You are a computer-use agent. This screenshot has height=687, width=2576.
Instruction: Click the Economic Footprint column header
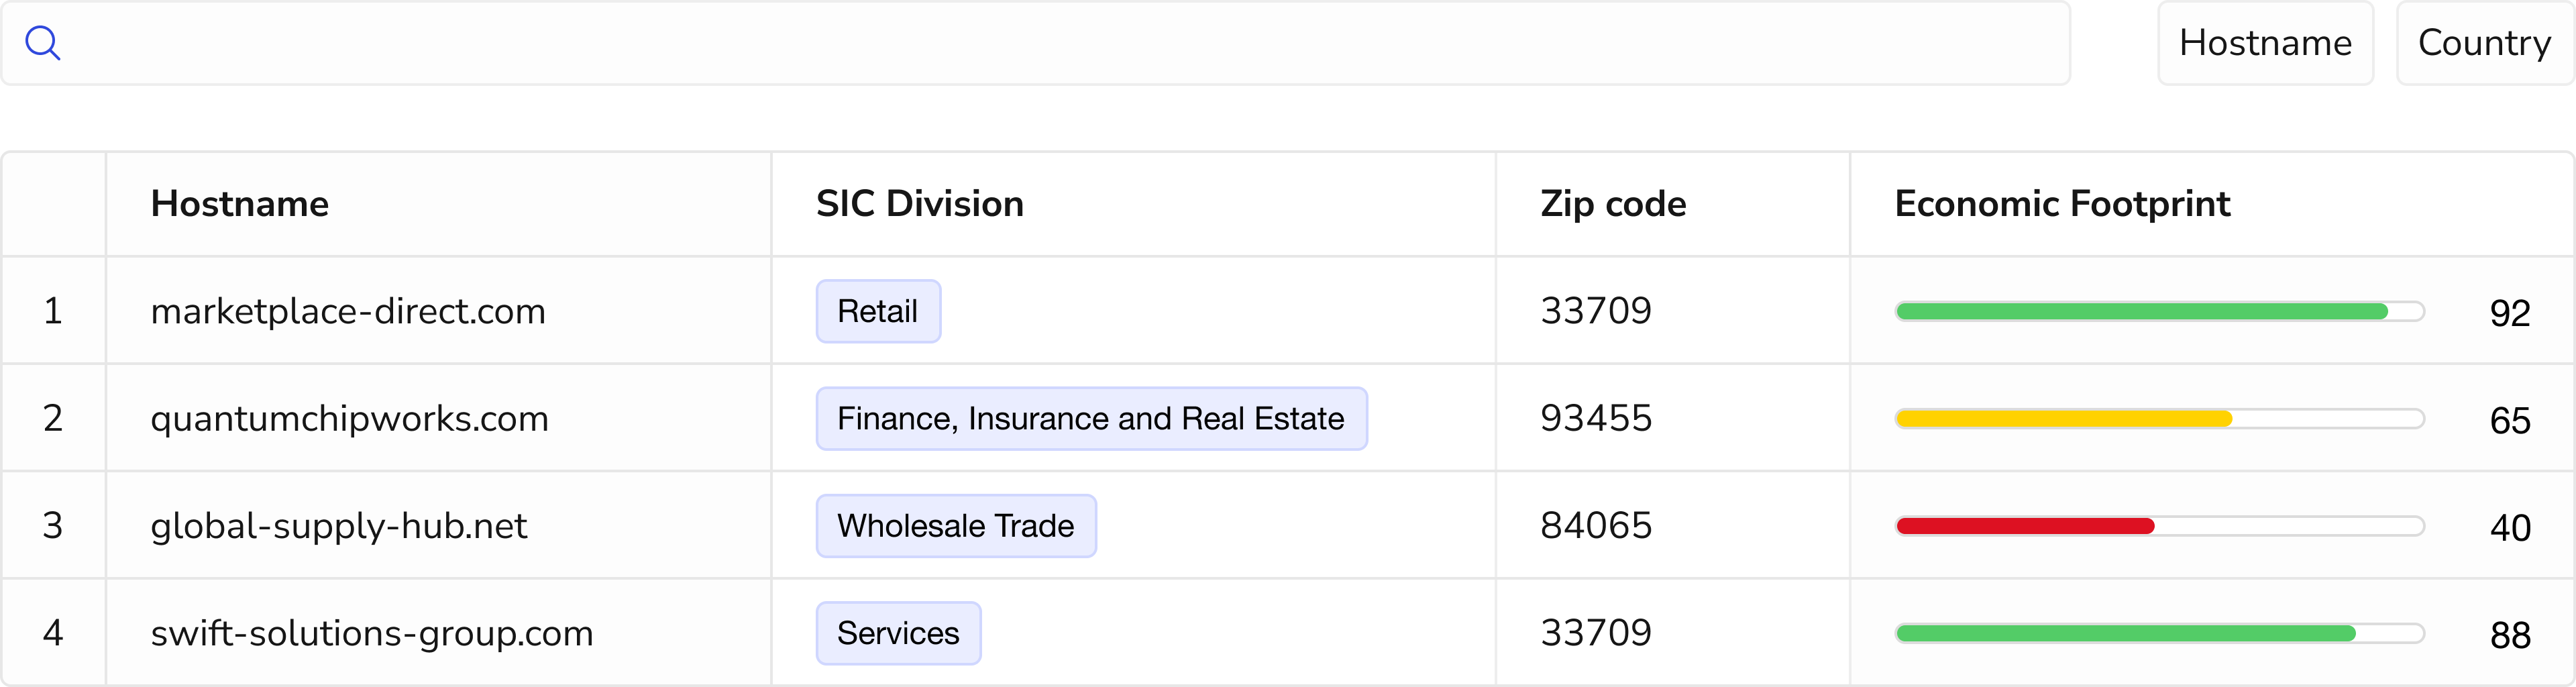[x=2062, y=204]
